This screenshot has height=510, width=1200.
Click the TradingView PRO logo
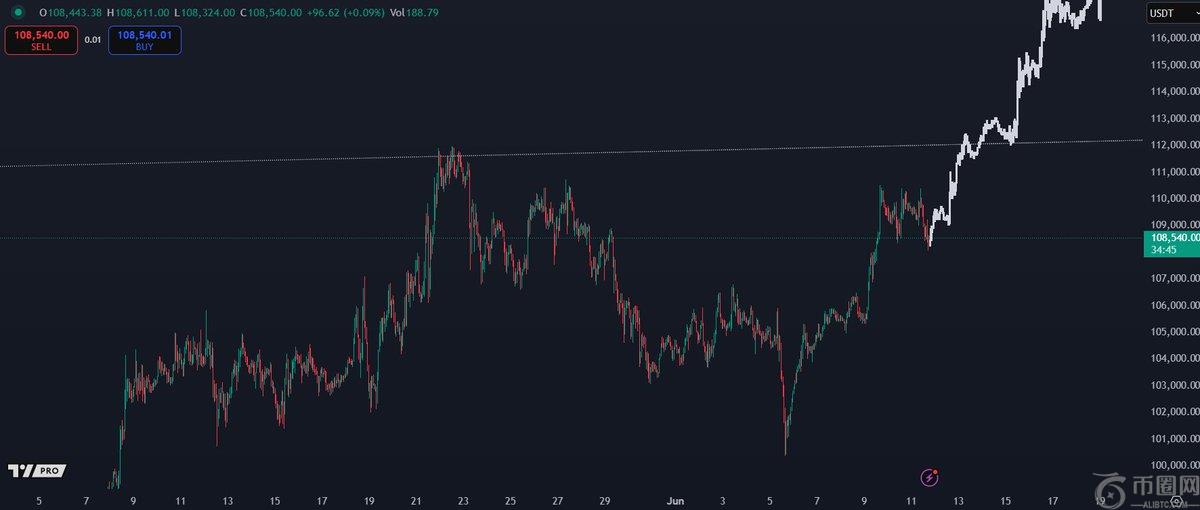point(37,470)
